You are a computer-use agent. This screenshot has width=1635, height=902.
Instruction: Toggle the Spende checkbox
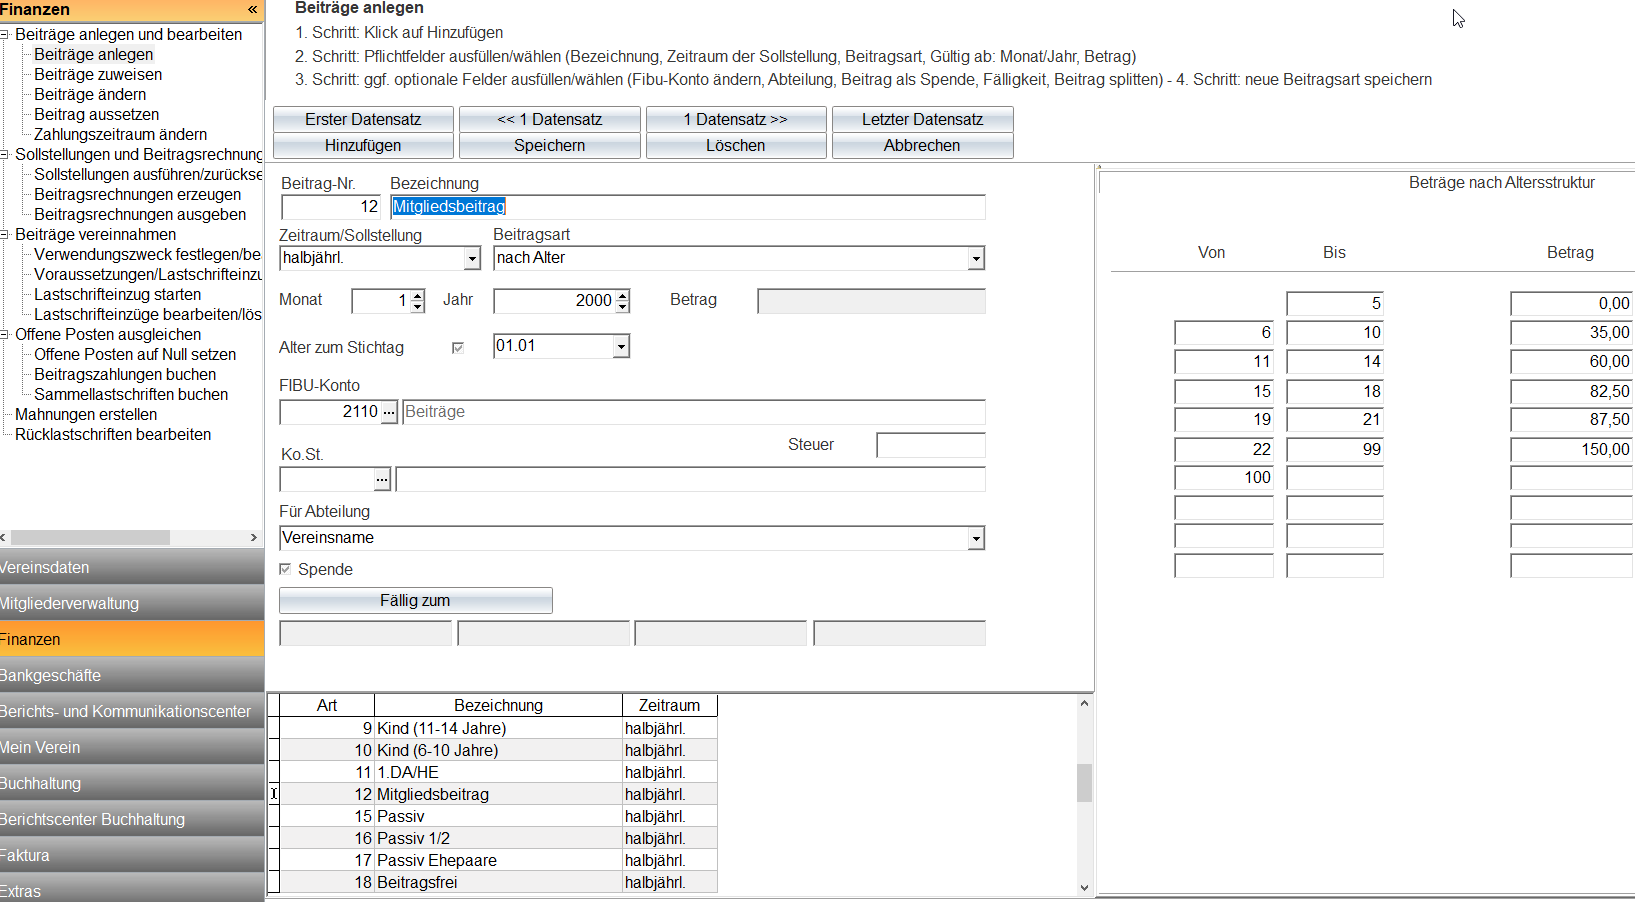286,569
